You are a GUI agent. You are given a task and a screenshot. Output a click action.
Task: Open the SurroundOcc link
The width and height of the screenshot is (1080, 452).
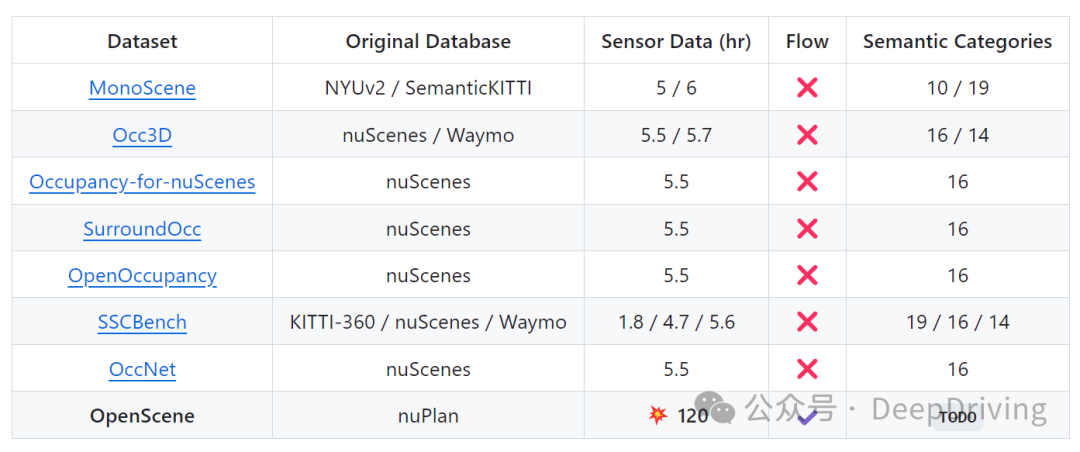[x=142, y=229]
